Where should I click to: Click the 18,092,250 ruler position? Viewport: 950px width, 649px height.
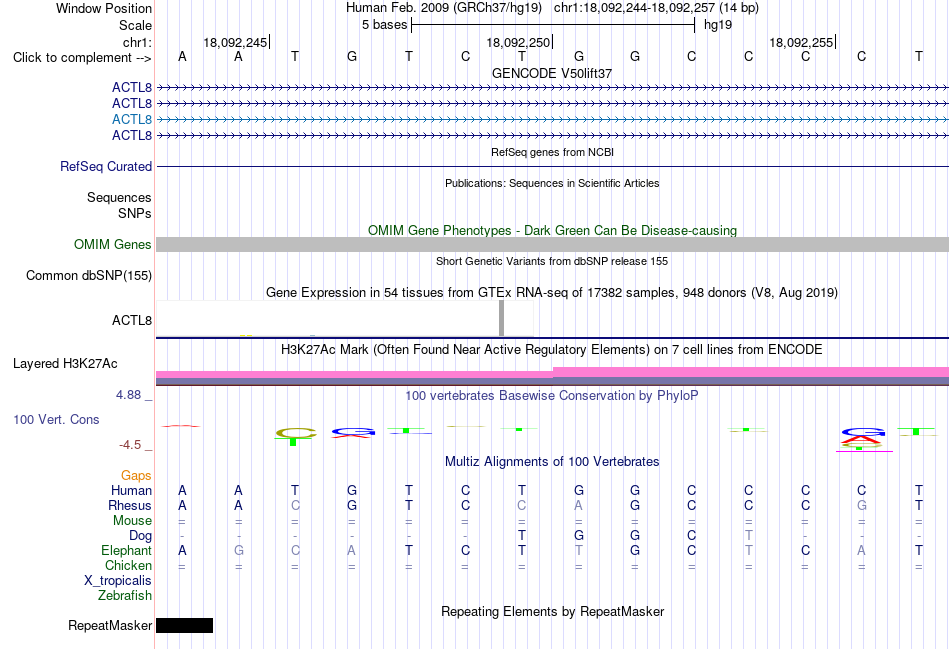518,42
